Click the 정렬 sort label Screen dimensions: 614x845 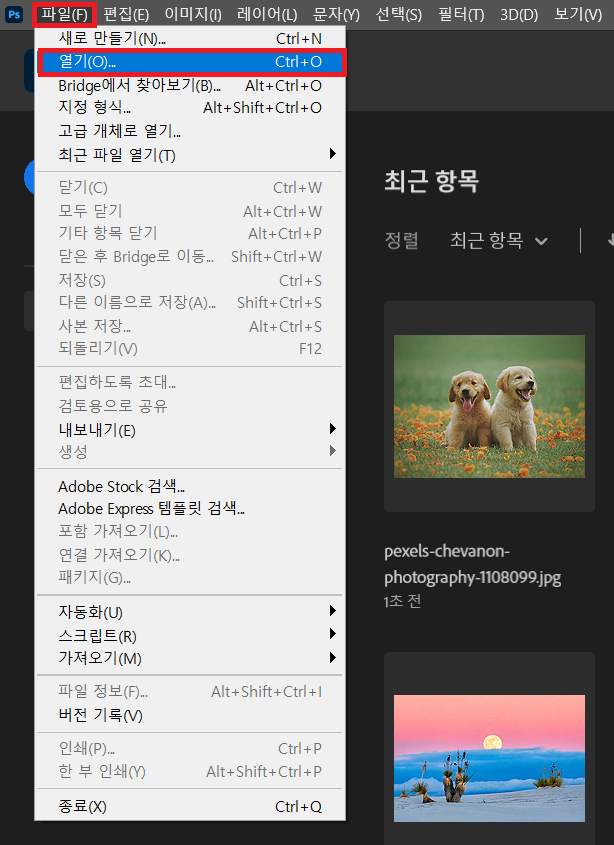click(x=402, y=240)
